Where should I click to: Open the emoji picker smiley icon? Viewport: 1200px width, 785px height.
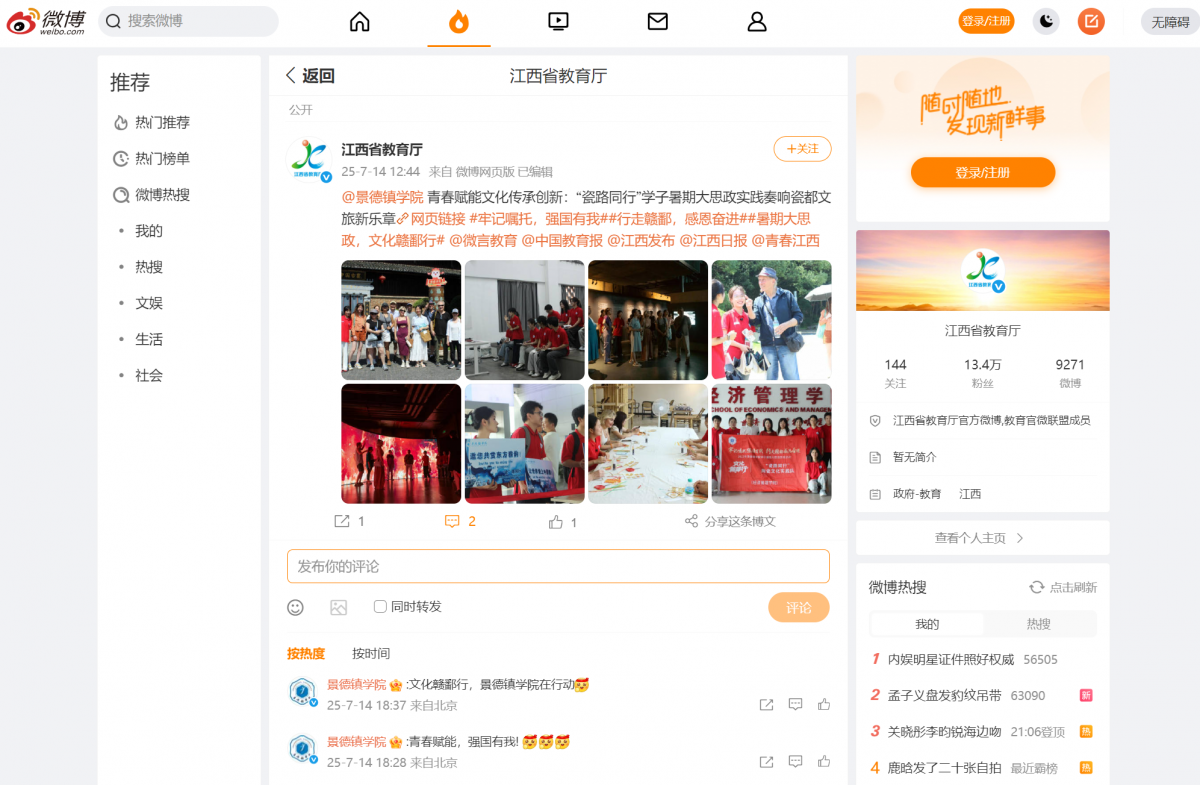pyautogui.click(x=295, y=607)
